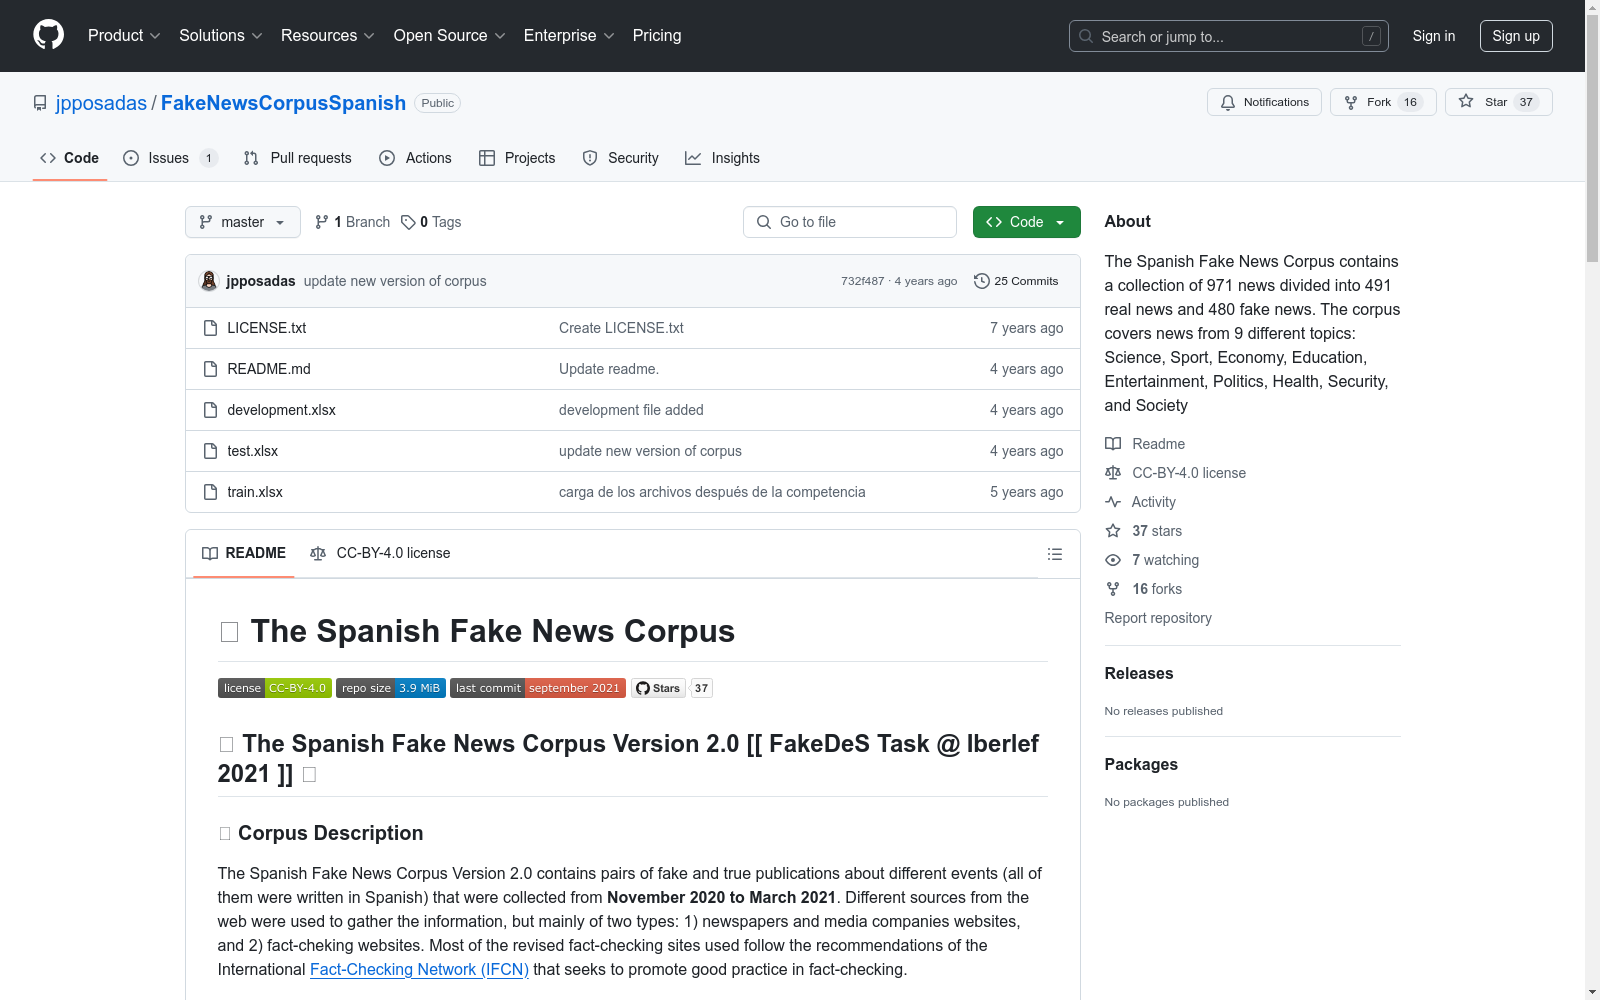Viewport: 1600px width, 1000px height.
Task: Click the repo size 3.9 MiB badge
Action: click(x=391, y=688)
